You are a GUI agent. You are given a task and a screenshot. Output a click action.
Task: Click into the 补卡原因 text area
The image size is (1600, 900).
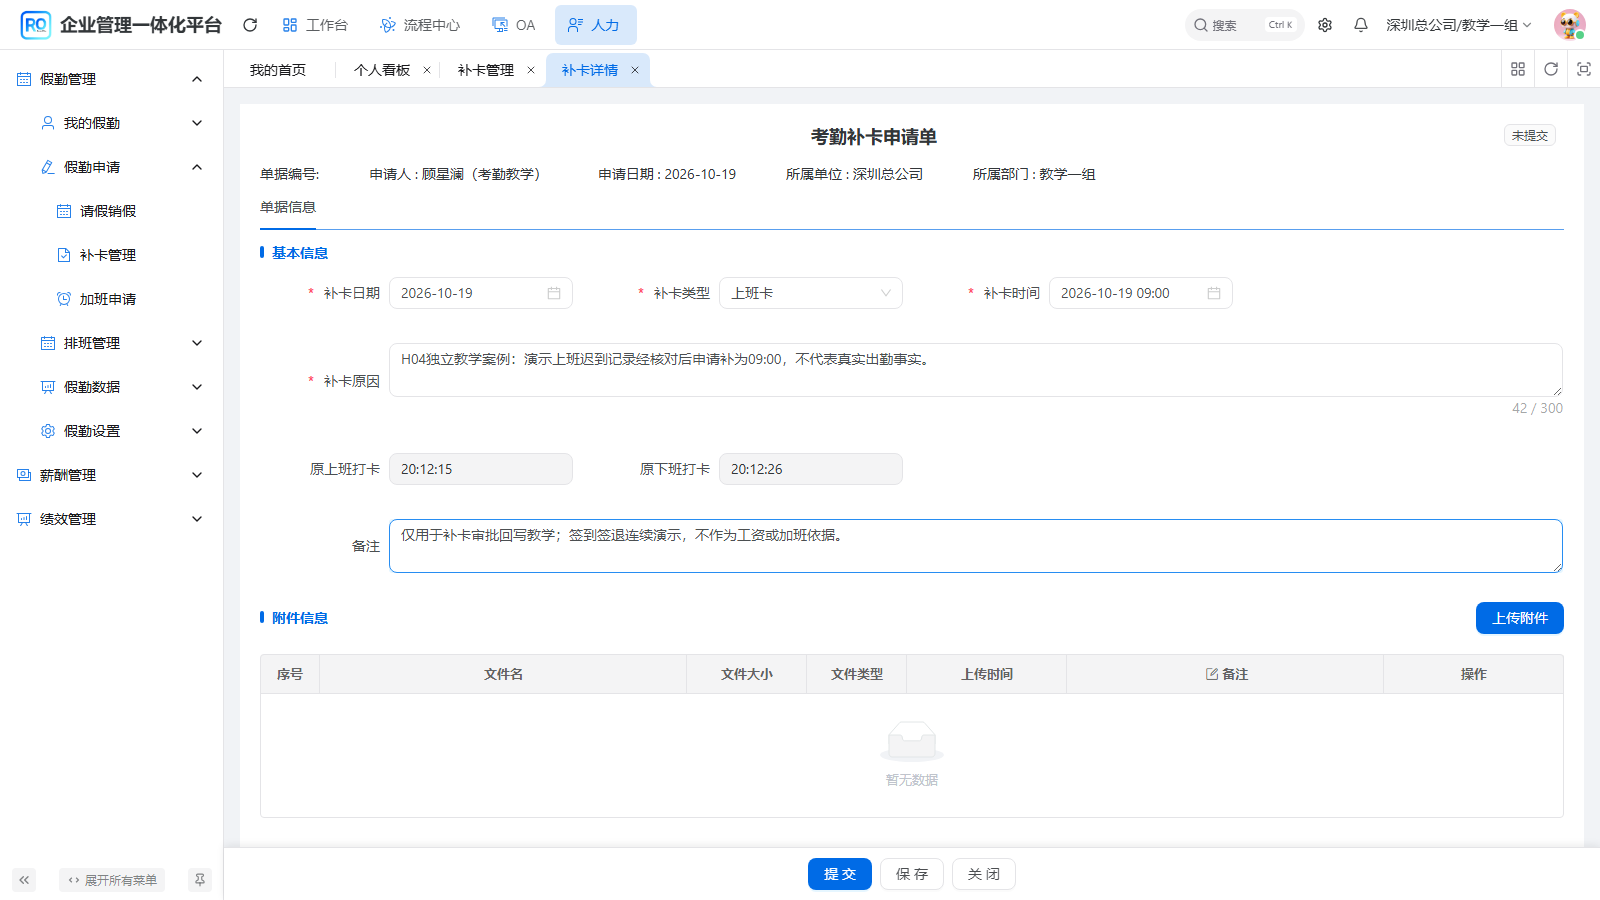976,370
